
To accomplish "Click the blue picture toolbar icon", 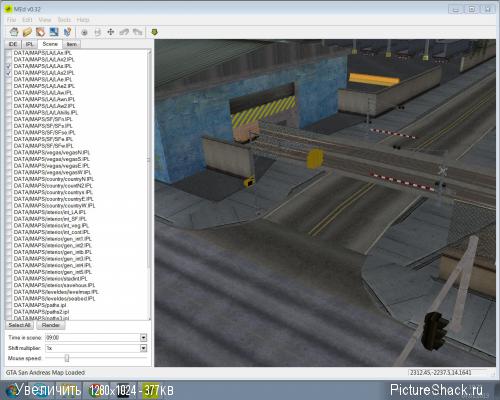I will point(54,32).
